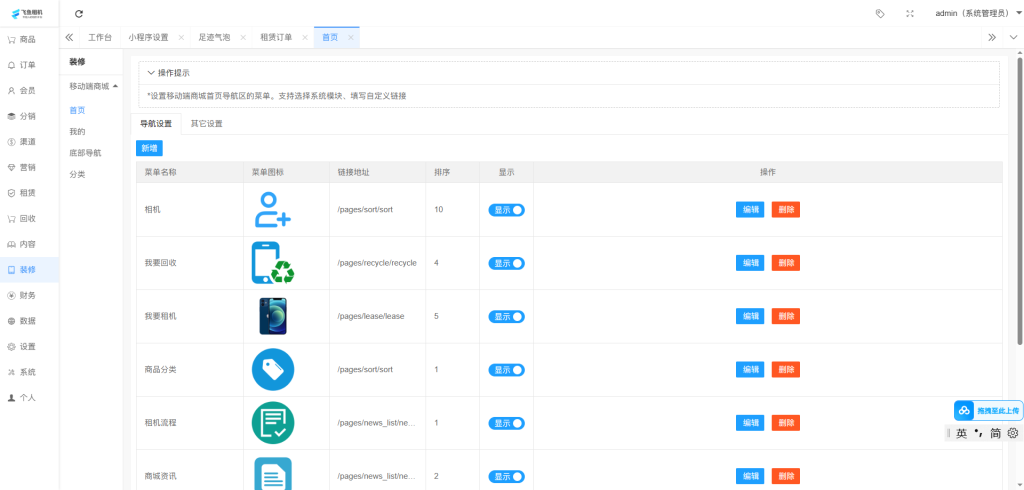Open input method settings gear
Screen dimensions: 1024x490
[1013, 433]
